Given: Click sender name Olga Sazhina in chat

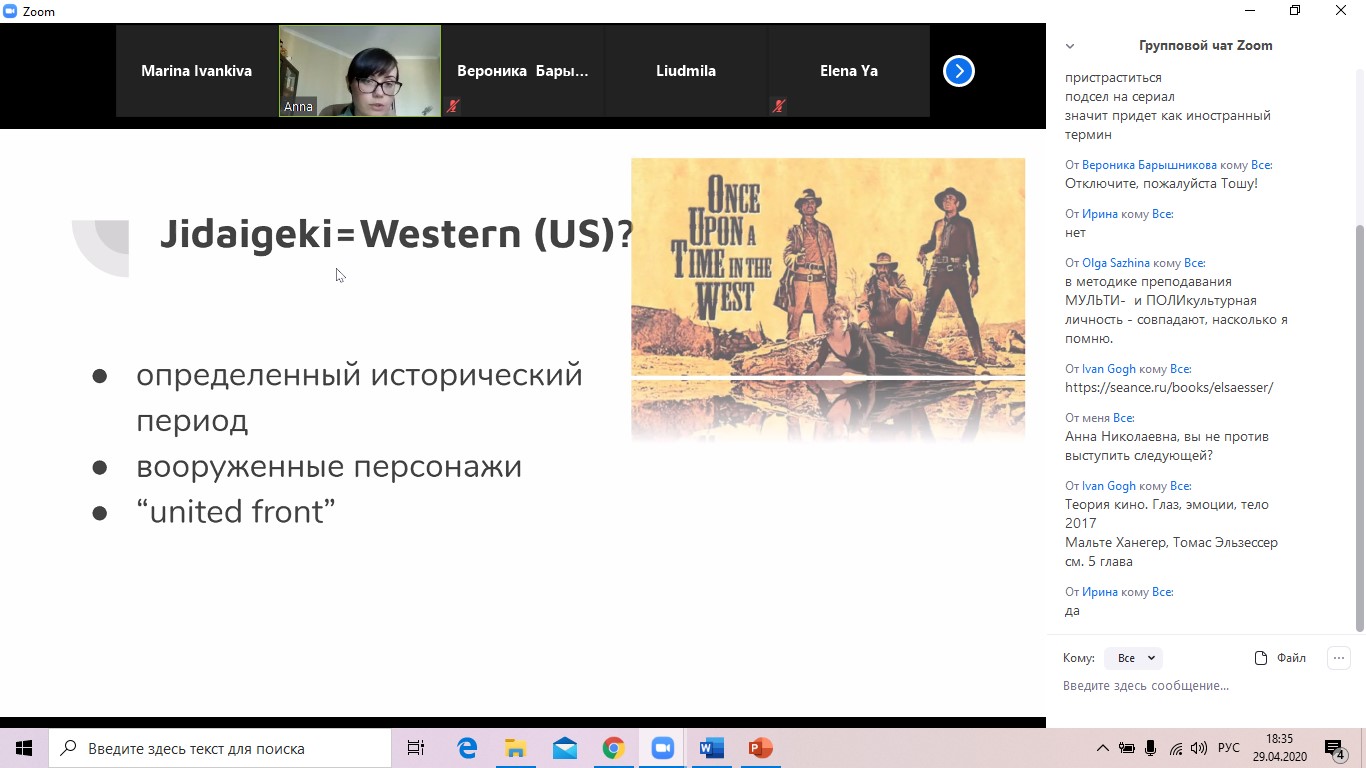Looking at the screenshot, I should click(1116, 263).
